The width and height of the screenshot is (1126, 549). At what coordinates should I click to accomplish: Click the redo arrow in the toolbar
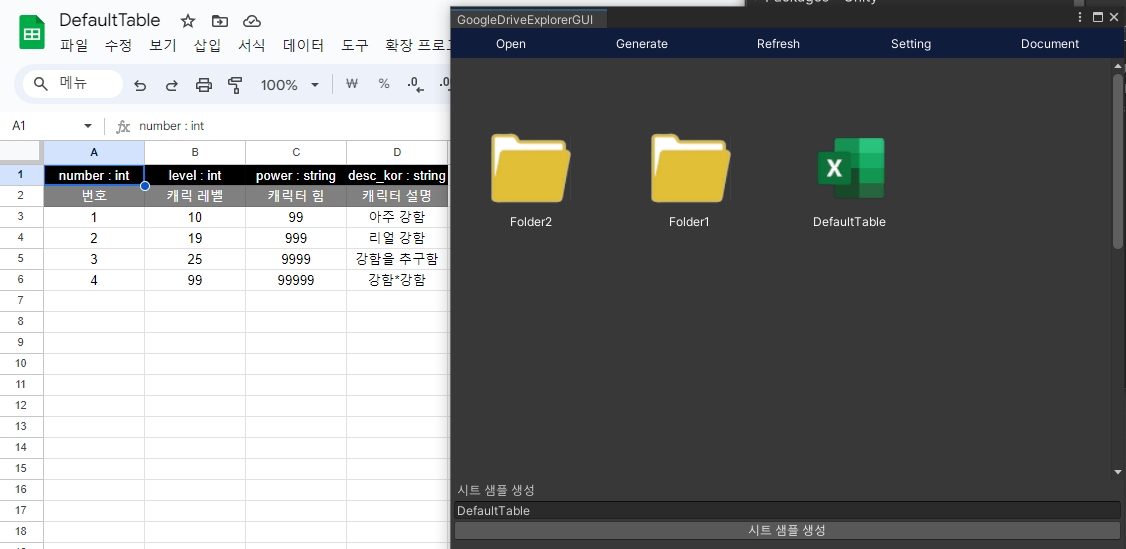172,85
